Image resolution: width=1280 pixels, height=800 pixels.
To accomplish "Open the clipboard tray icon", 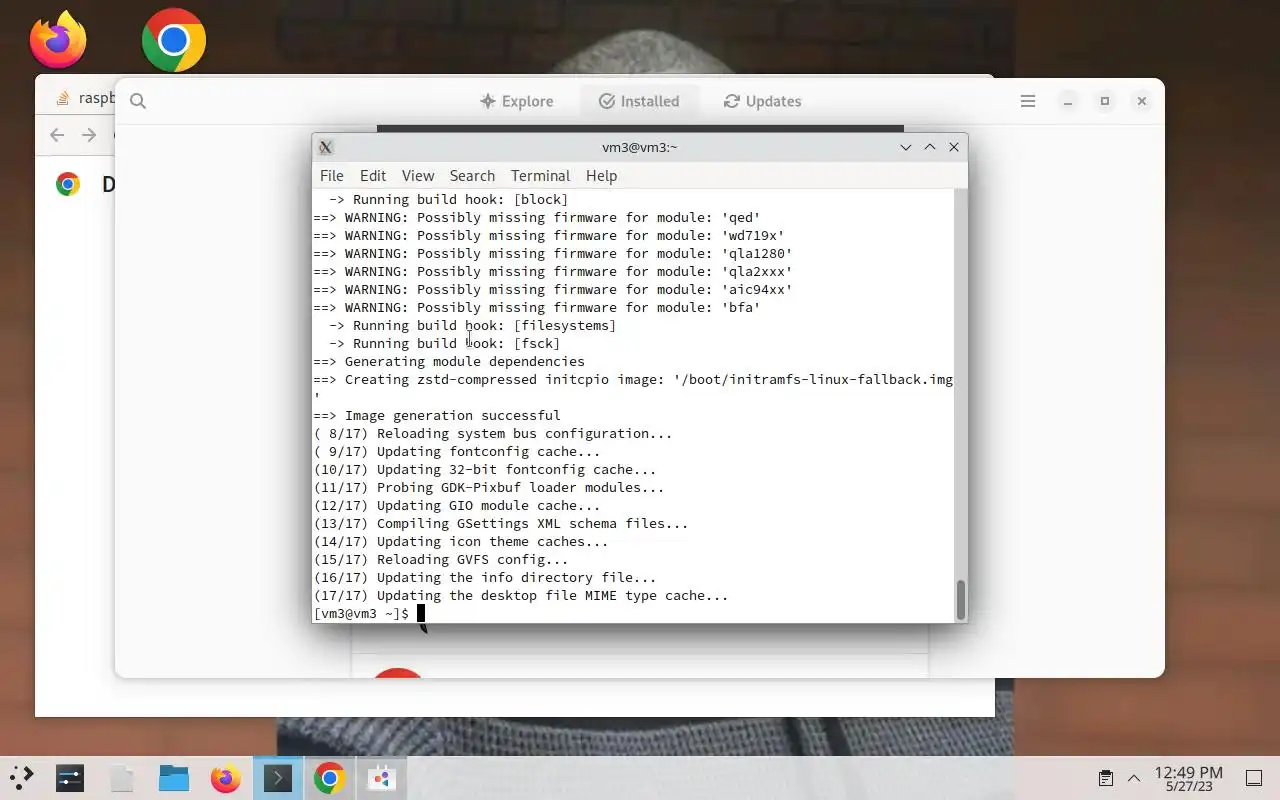I will tap(1106, 778).
